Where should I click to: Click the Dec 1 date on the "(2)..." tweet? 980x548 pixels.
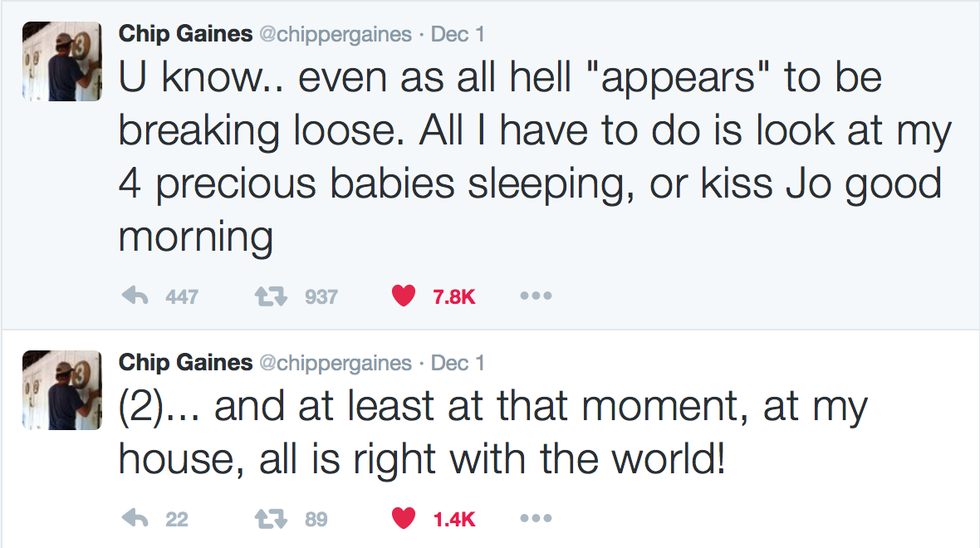pos(458,362)
